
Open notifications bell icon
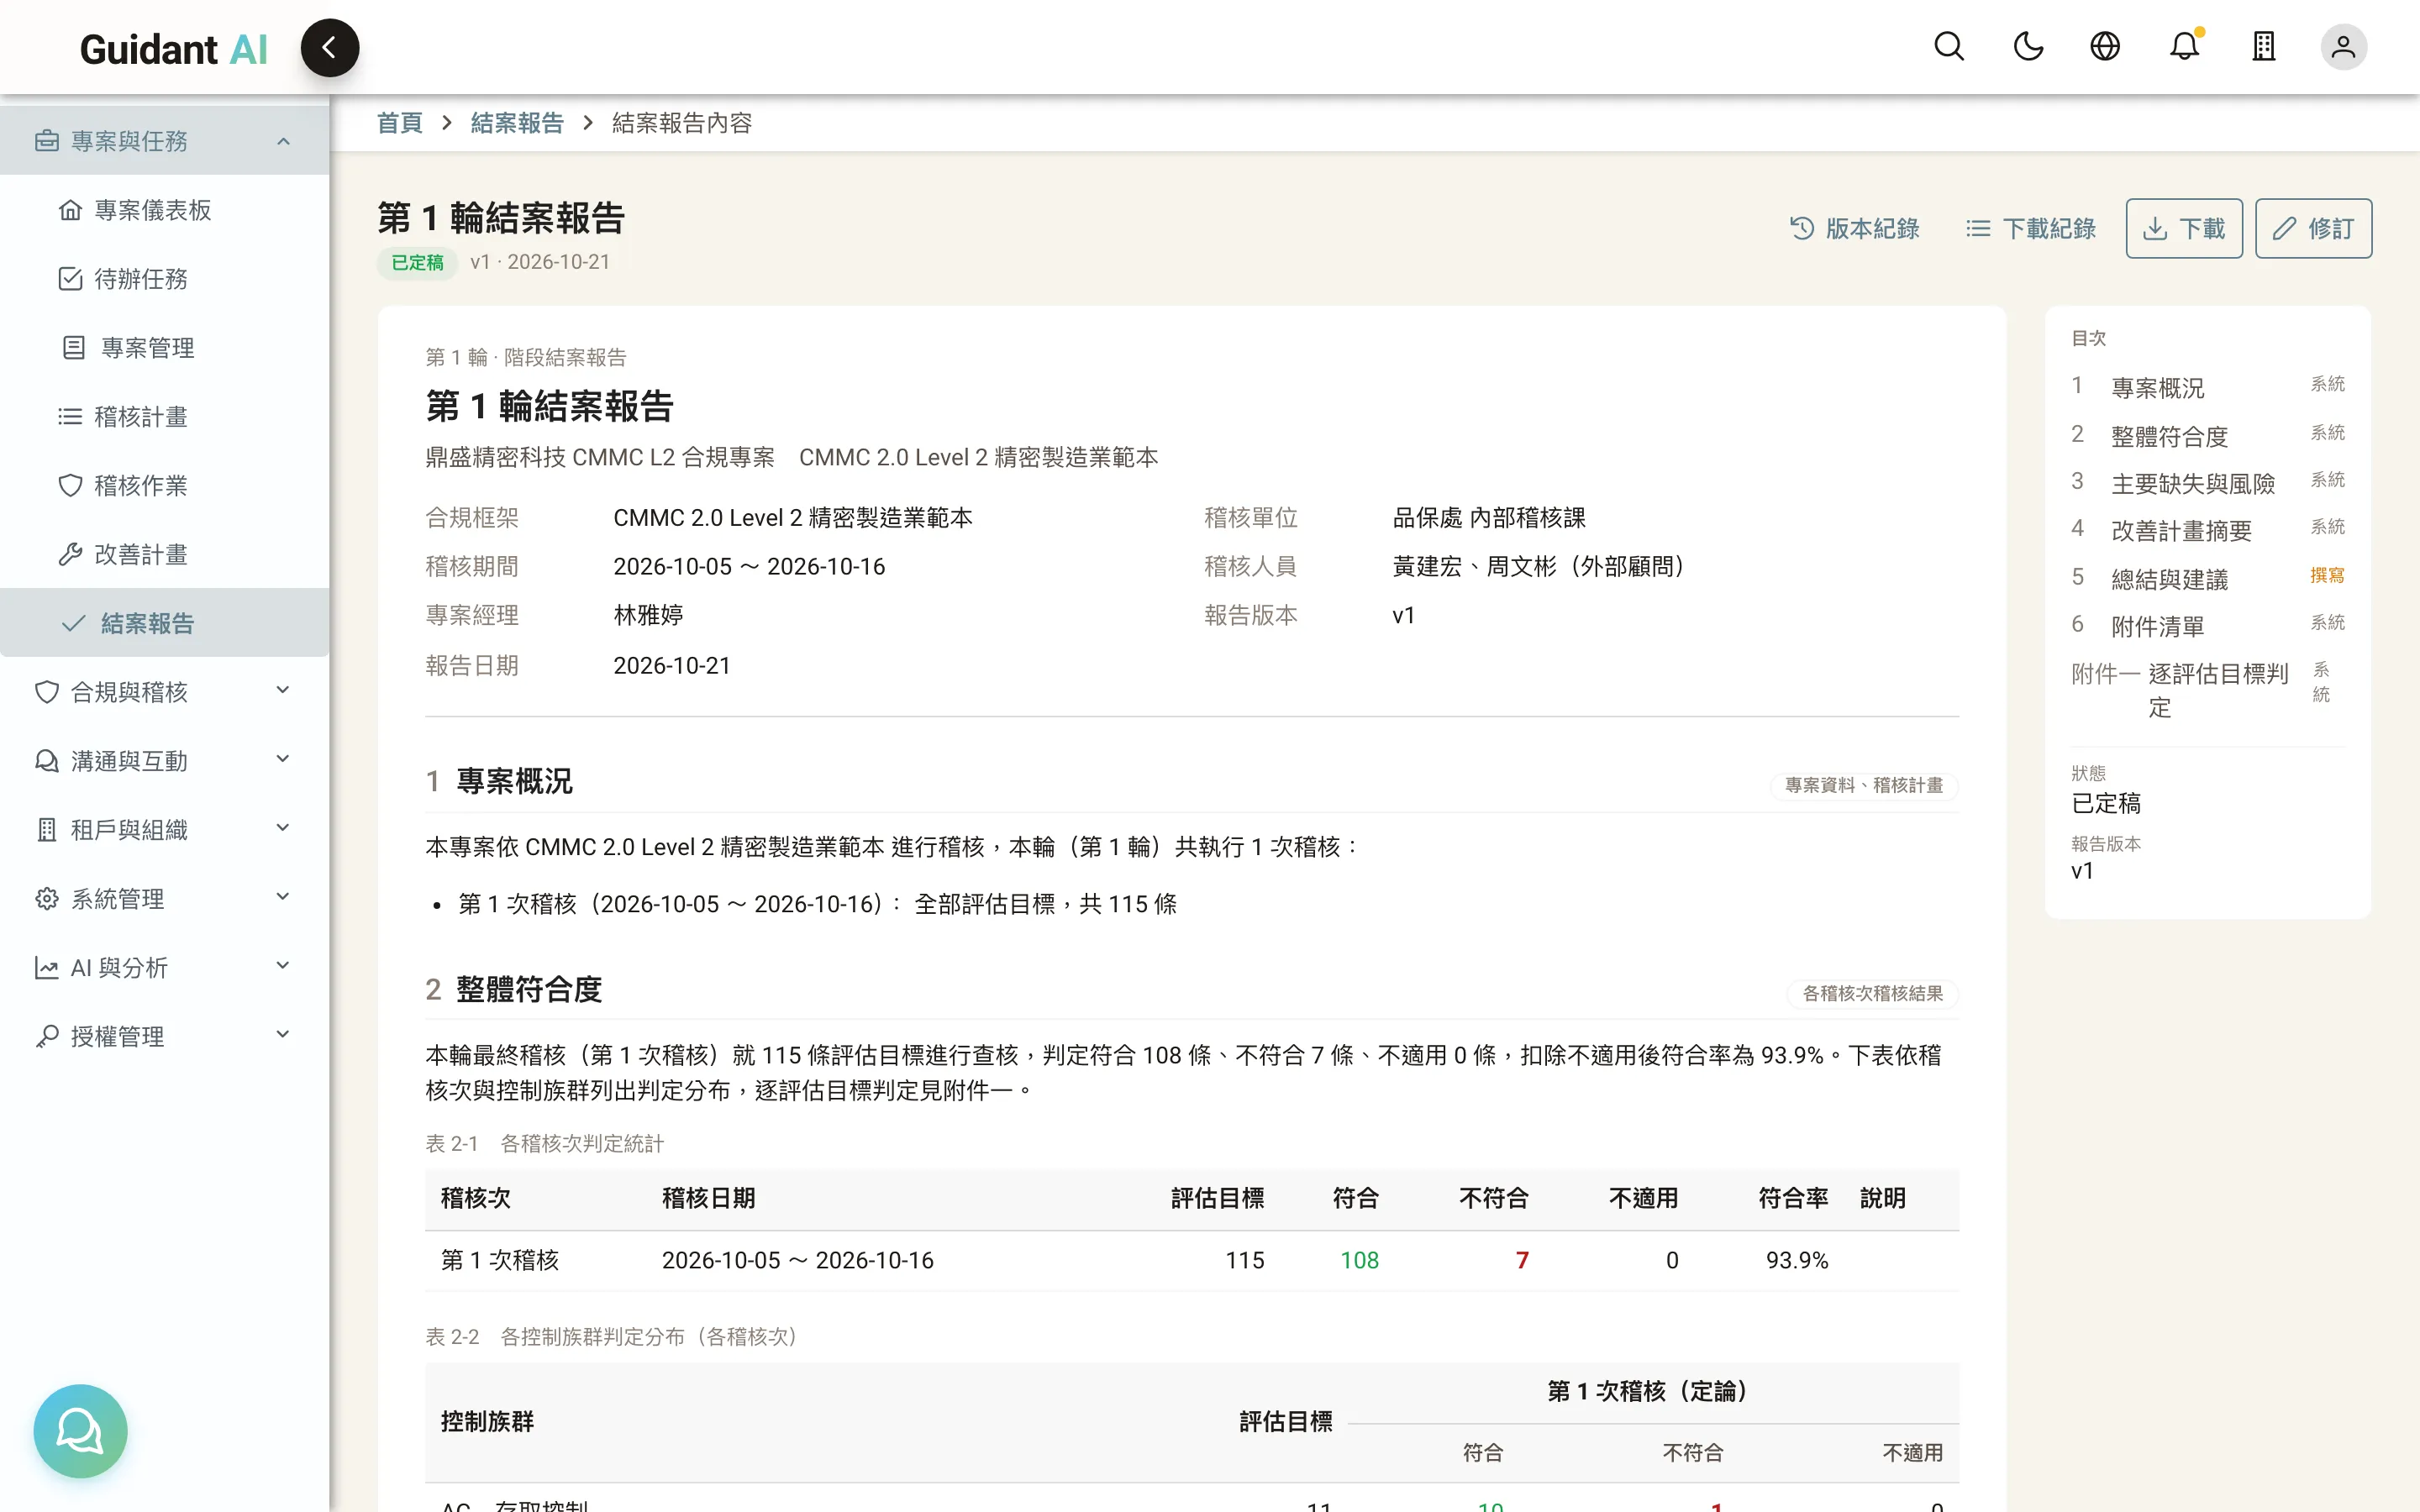pyautogui.click(x=2184, y=47)
